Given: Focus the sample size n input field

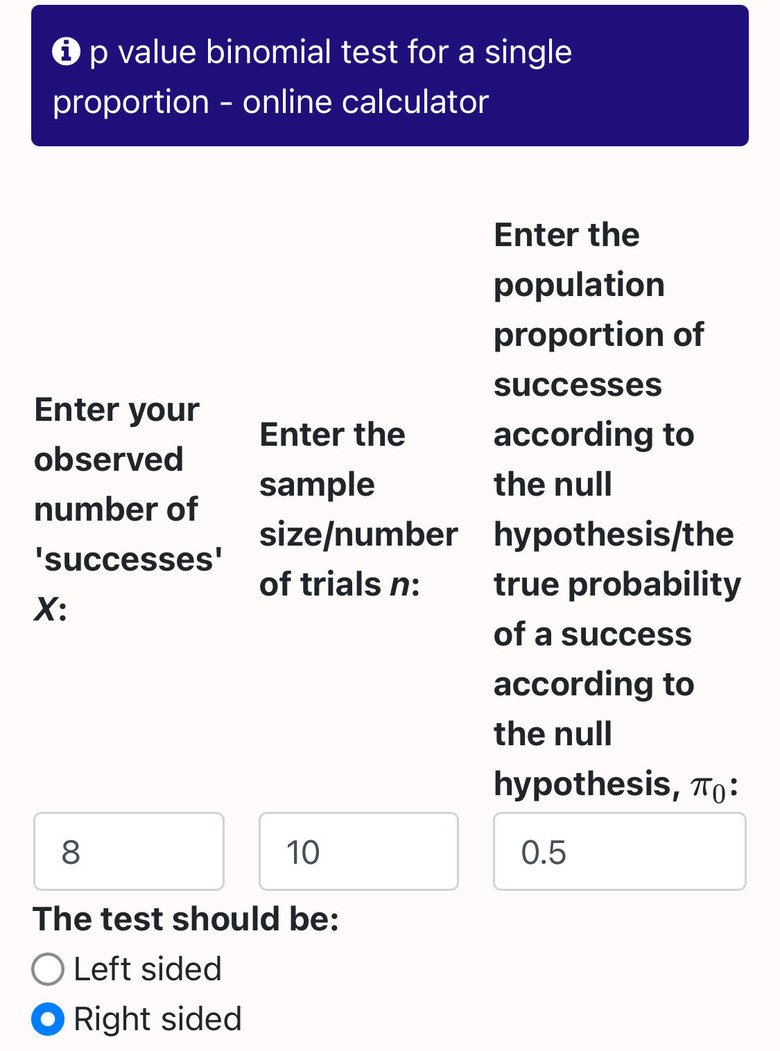Looking at the screenshot, I should click(359, 851).
